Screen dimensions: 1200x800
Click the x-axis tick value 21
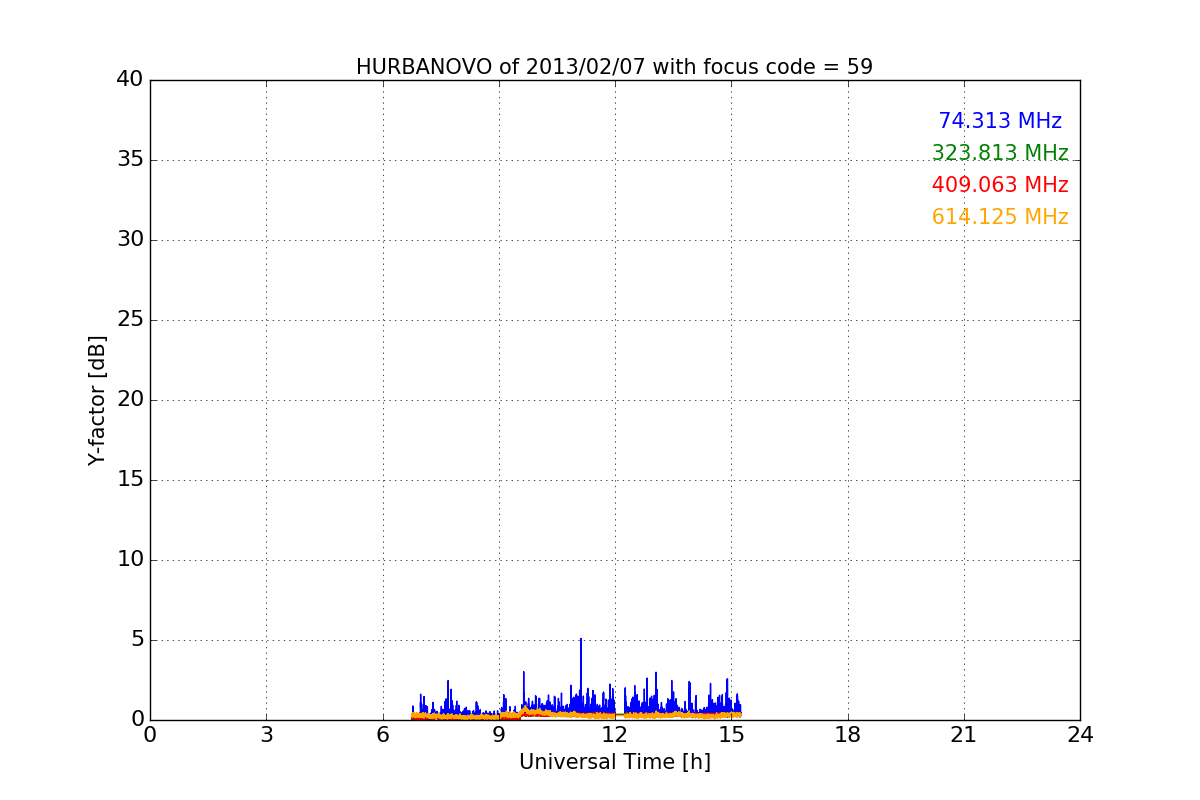point(964,735)
